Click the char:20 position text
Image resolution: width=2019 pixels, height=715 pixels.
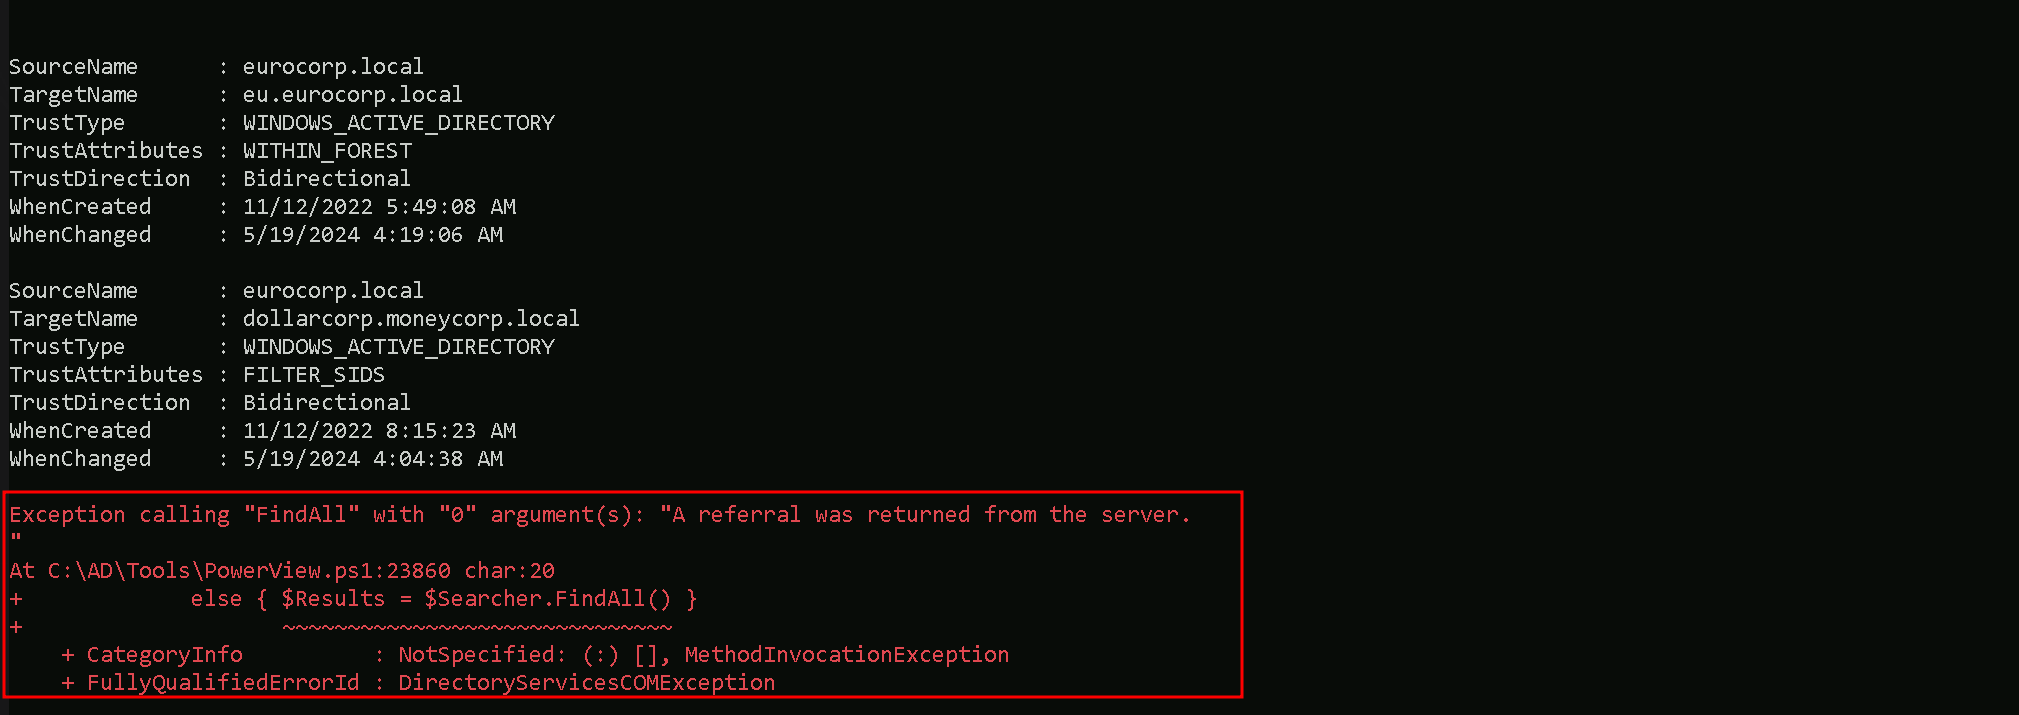click(x=509, y=571)
